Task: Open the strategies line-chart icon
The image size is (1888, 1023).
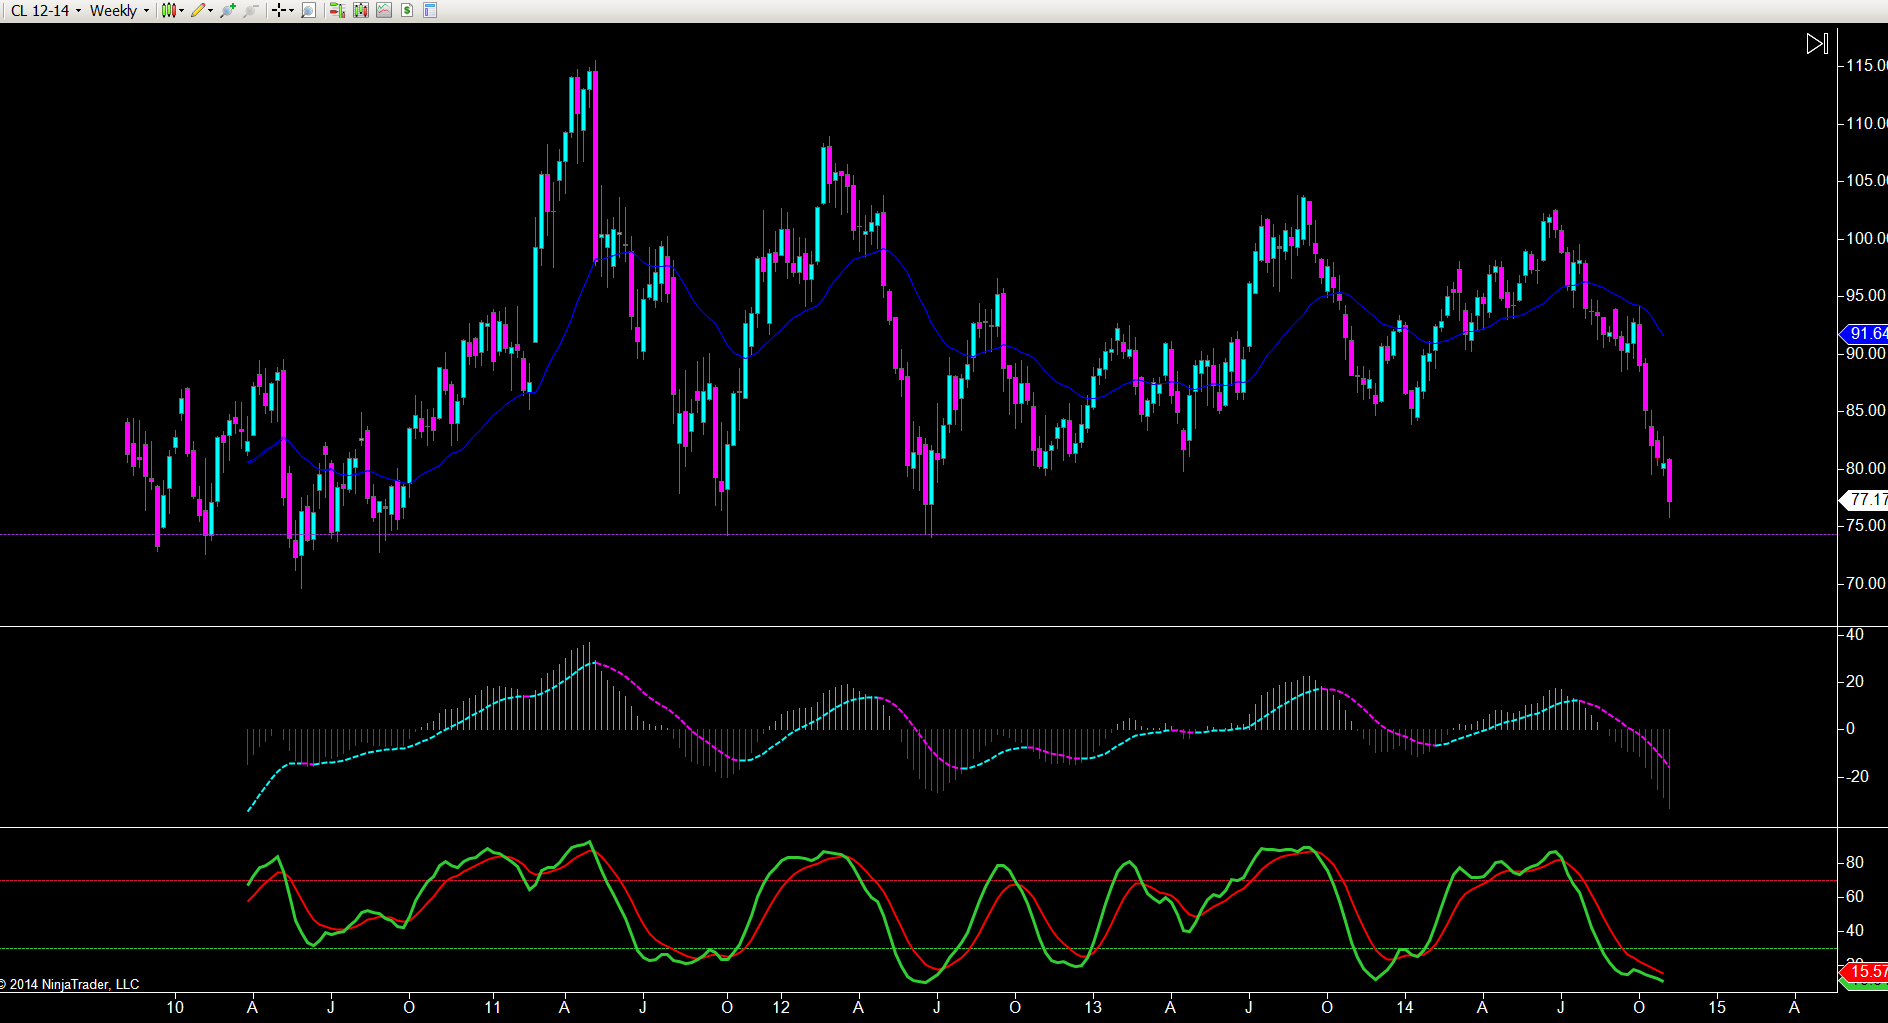Action: (383, 10)
